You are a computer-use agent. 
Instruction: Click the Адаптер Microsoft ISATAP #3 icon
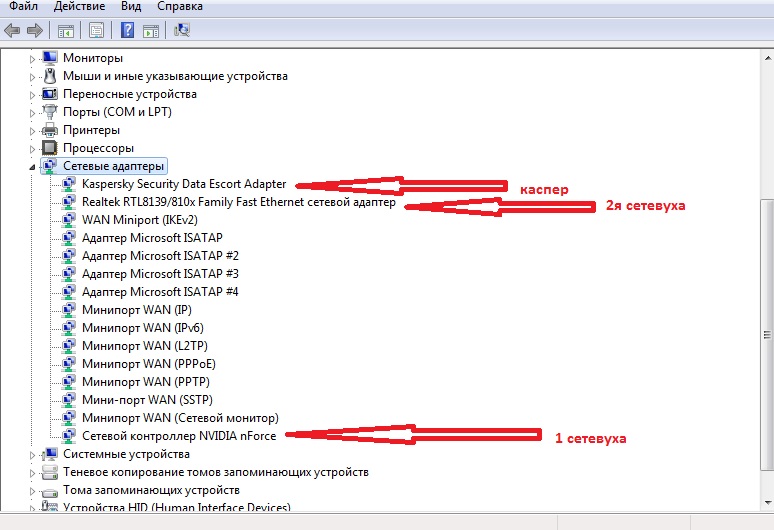69,274
